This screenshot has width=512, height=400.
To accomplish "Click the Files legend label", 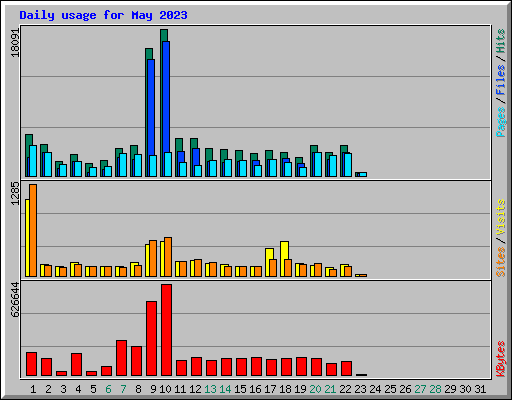I will coord(501,79).
